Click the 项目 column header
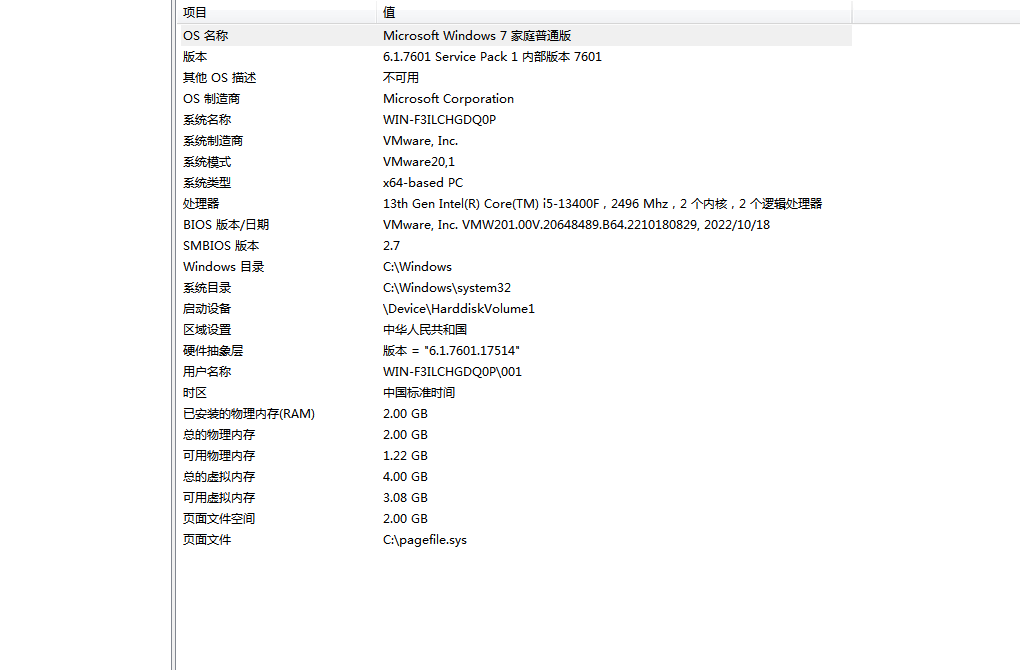Viewport: 1020px width, 670px height. (276, 12)
